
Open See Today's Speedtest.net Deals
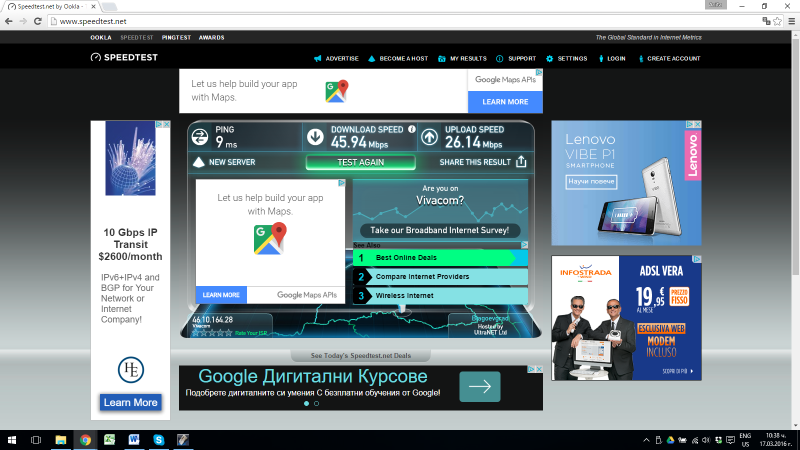(x=361, y=356)
